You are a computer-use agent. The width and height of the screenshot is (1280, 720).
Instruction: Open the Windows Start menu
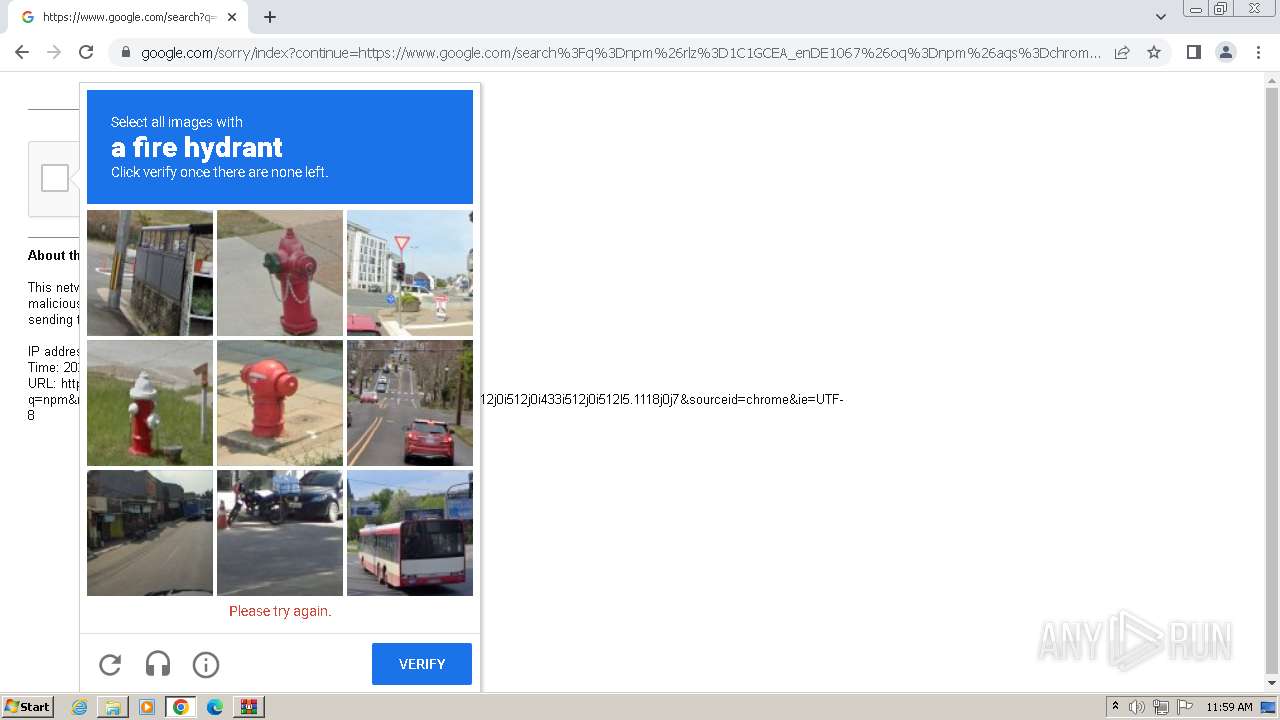27,707
